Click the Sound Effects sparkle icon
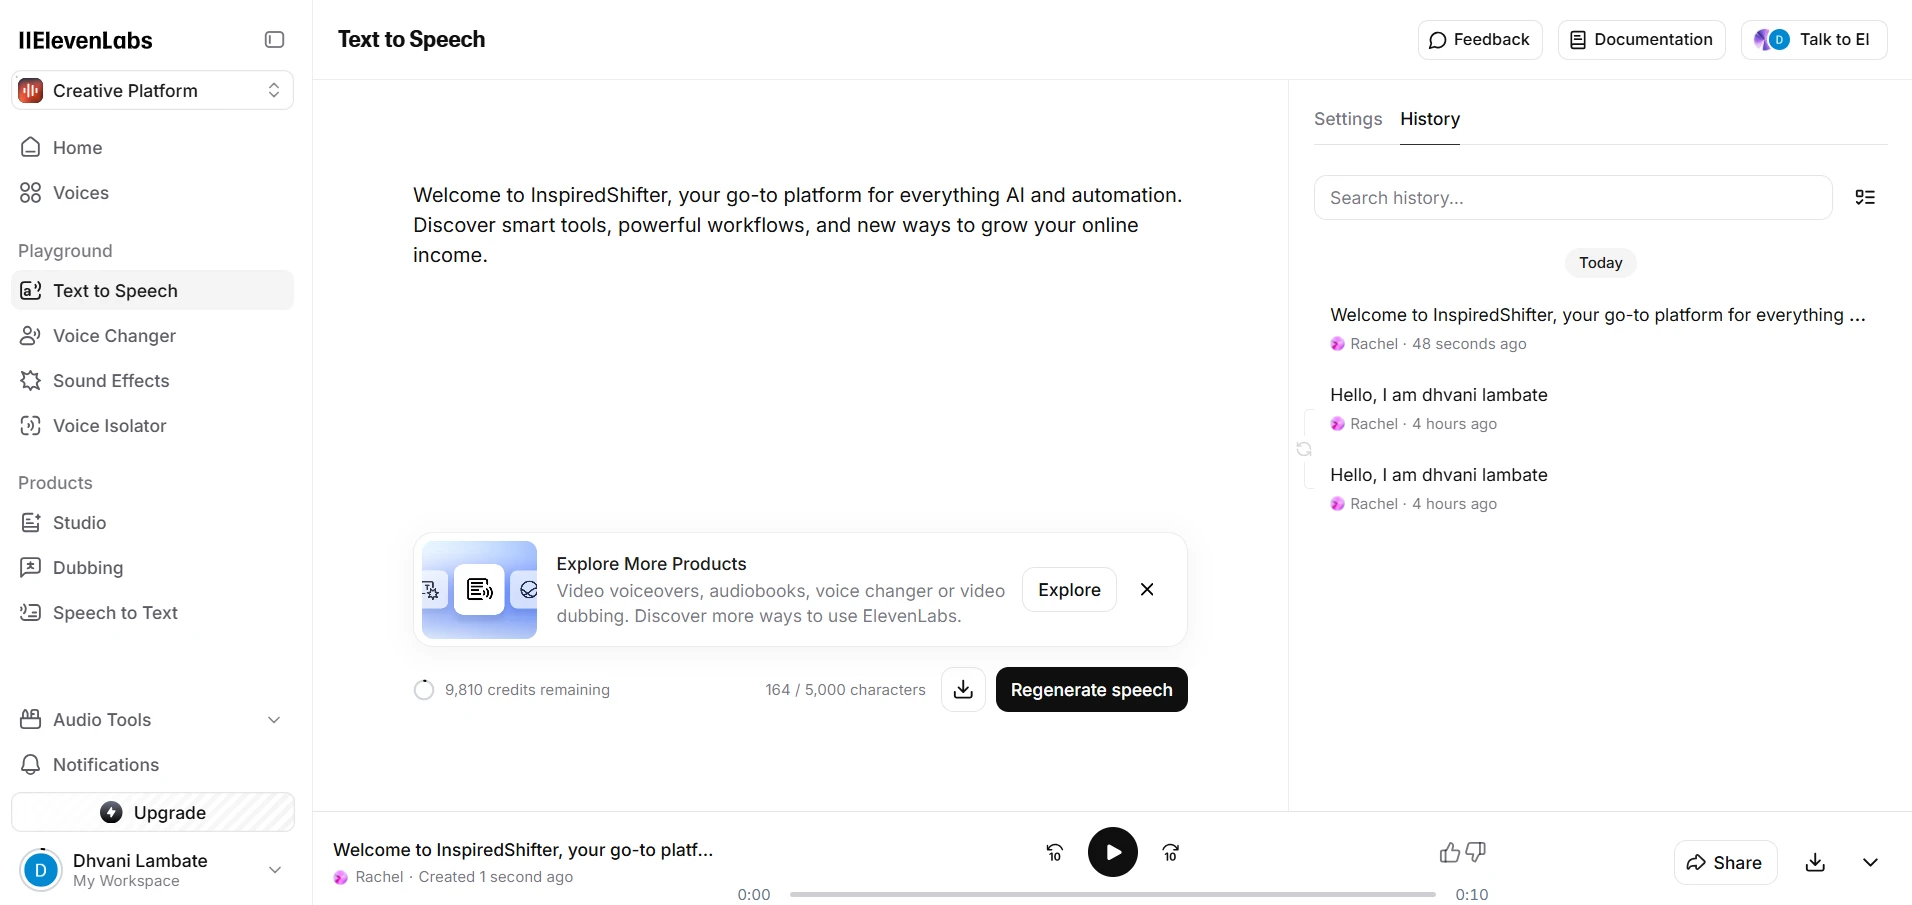The image size is (1912, 905). [x=31, y=380]
